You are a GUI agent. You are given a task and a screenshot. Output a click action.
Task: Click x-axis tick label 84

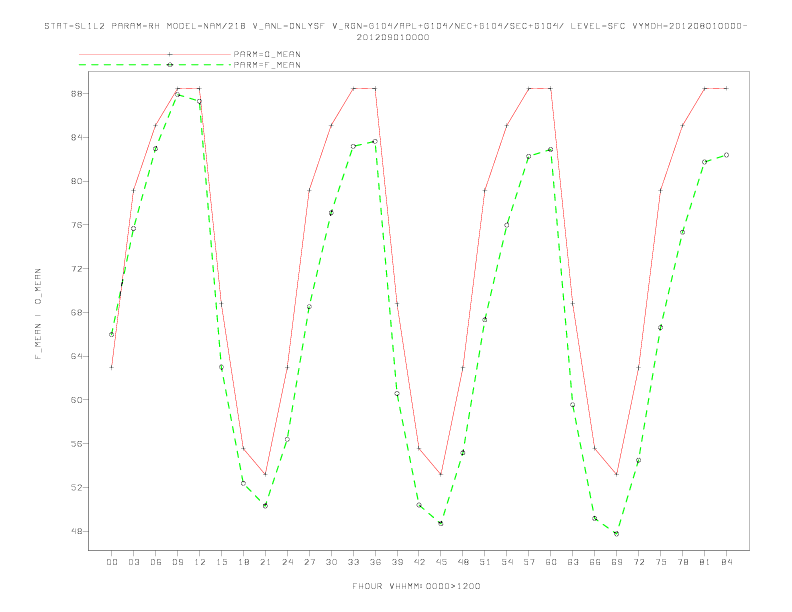tap(726, 562)
